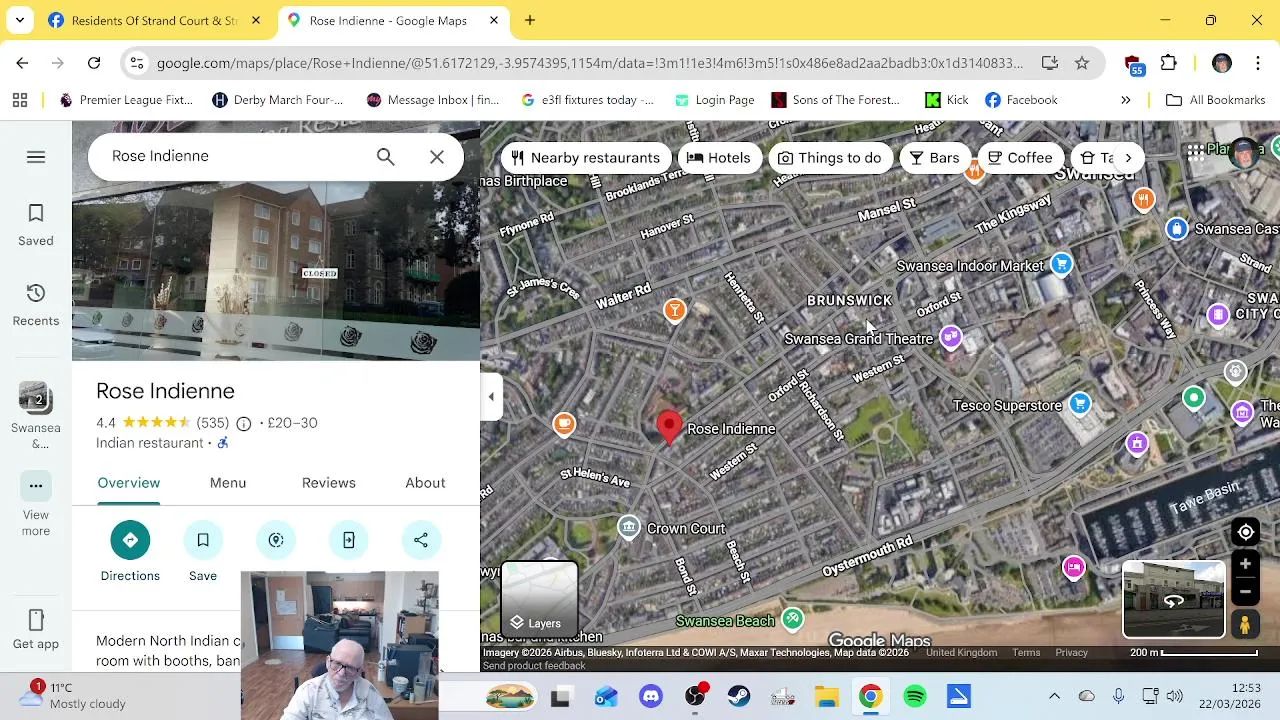Select the Bars chip

tap(935, 158)
